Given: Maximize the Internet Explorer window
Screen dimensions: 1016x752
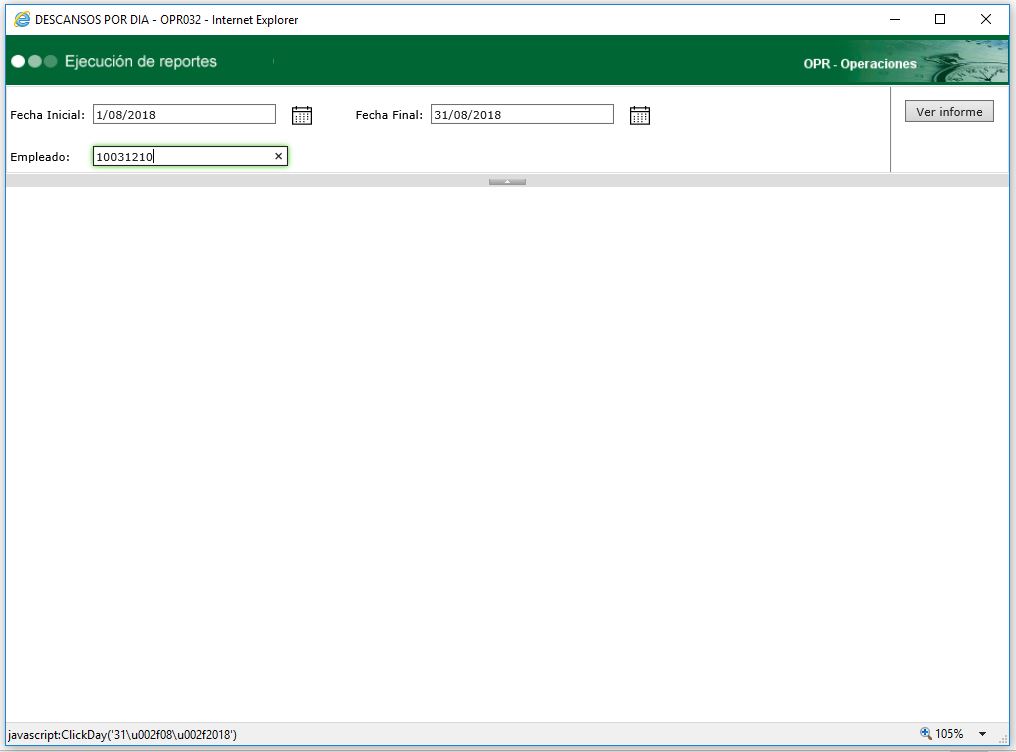Looking at the screenshot, I should click(x=940, y=19).
